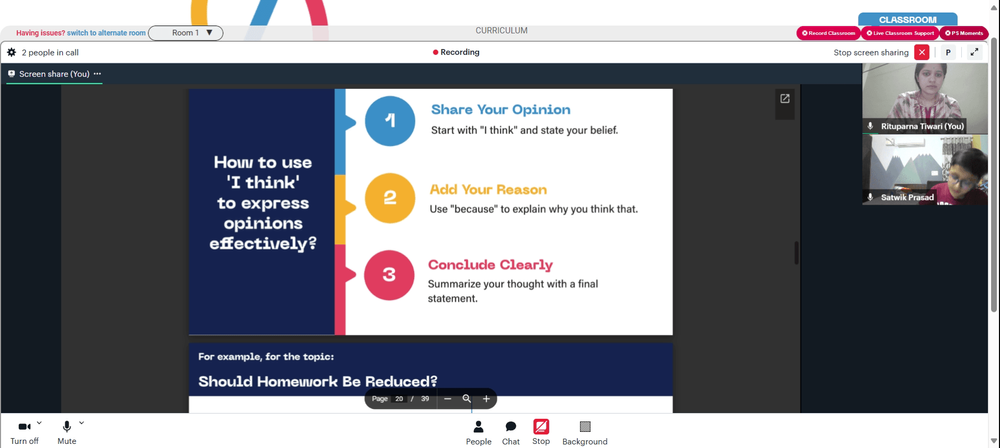Image resolution: width=1000 pixels, height=448 pixels.
Task: Zoom in the presentation with plus icon
Action: (486, 399)
